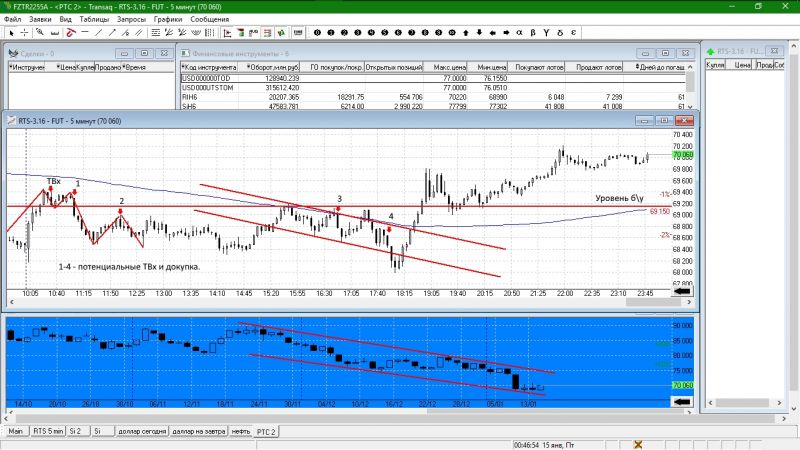Click the status bar X icon

click(x=638, y=445)
